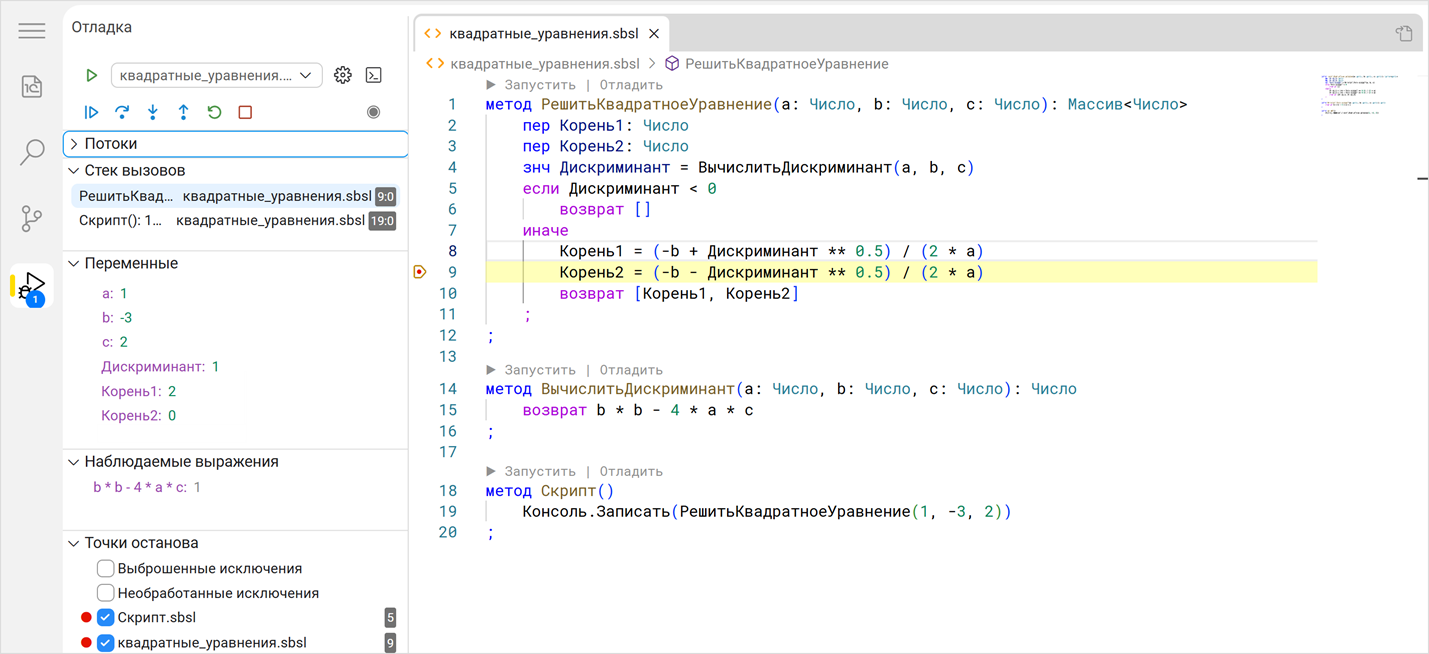This screenshot has width=1429, height=654.
Task: Click breadcrumb file квадратные_уравнения.sbsl
Action: tap(545, 64)
